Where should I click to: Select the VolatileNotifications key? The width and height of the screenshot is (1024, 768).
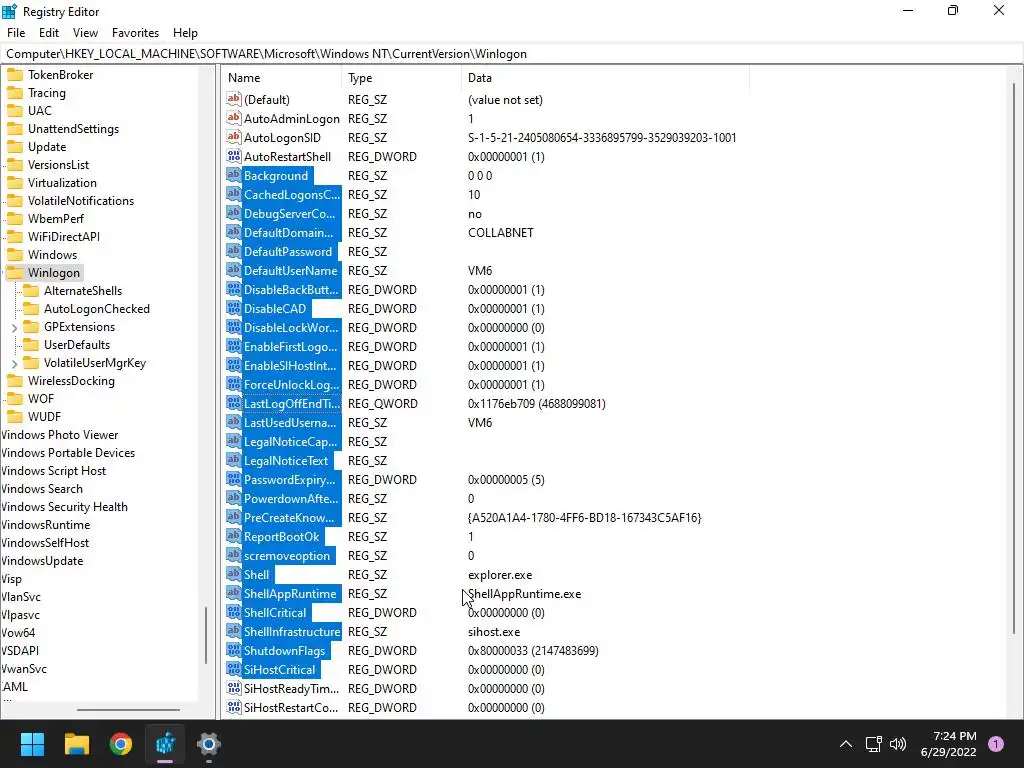point(80,201)
